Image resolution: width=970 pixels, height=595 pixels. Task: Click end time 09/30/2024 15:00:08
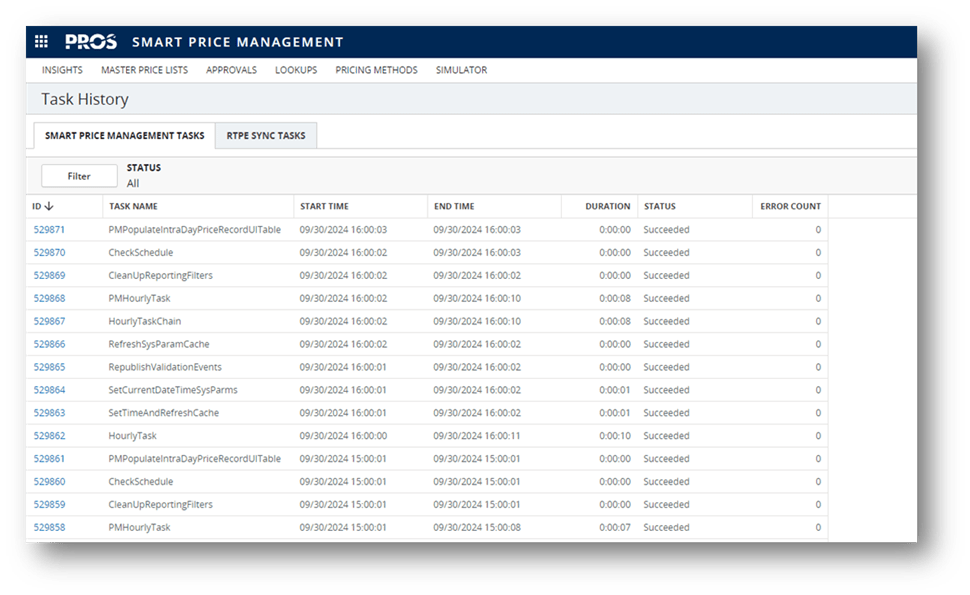click(x=477, y=527)
